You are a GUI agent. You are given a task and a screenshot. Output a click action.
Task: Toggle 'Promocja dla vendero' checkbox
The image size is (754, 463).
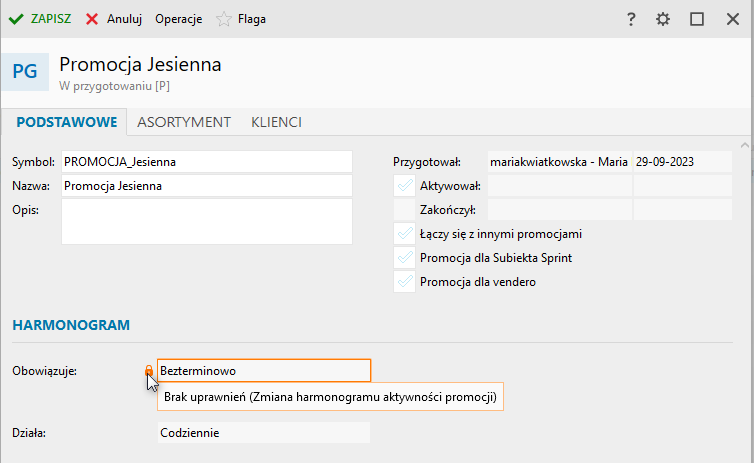pyautogui.click(x=404, y=281)
